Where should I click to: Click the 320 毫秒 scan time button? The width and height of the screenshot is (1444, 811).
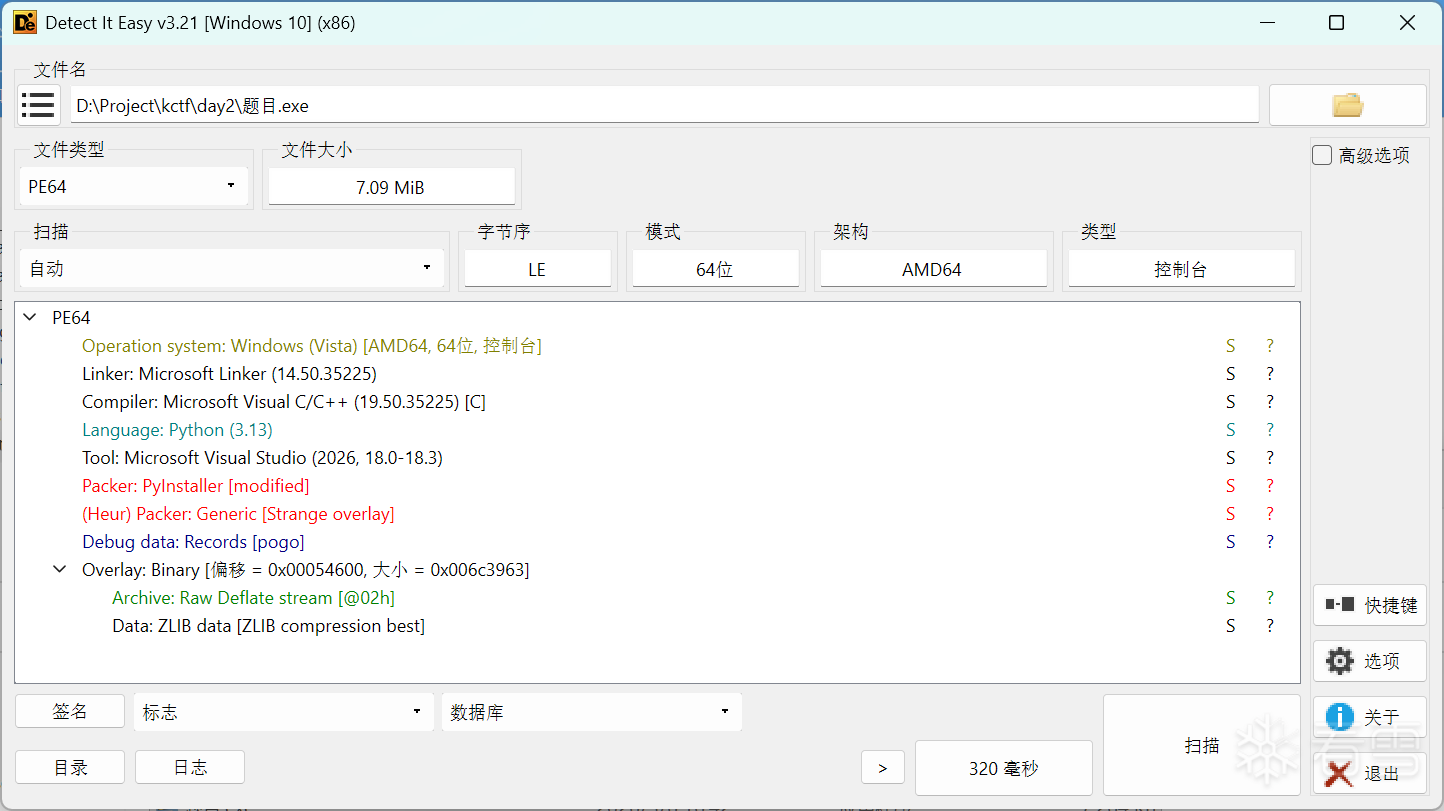coord(1004,768)
